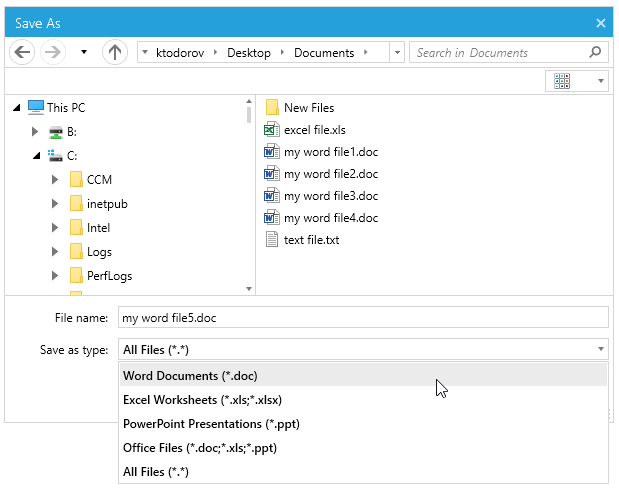Choose Office Files (*.doc;*.xls;*.ppt) from the list

[x=363, y=448]
